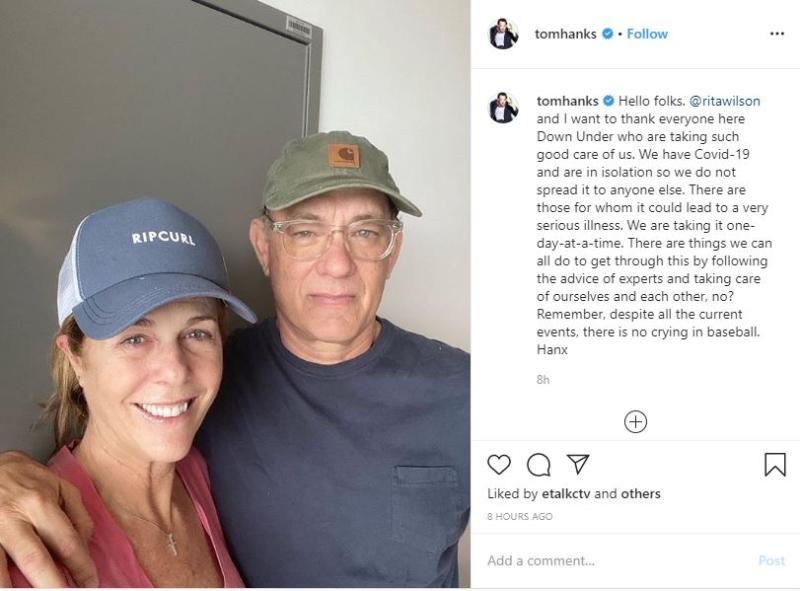
Task: Show the others who liked this post
Action: [x=640, y=494]
